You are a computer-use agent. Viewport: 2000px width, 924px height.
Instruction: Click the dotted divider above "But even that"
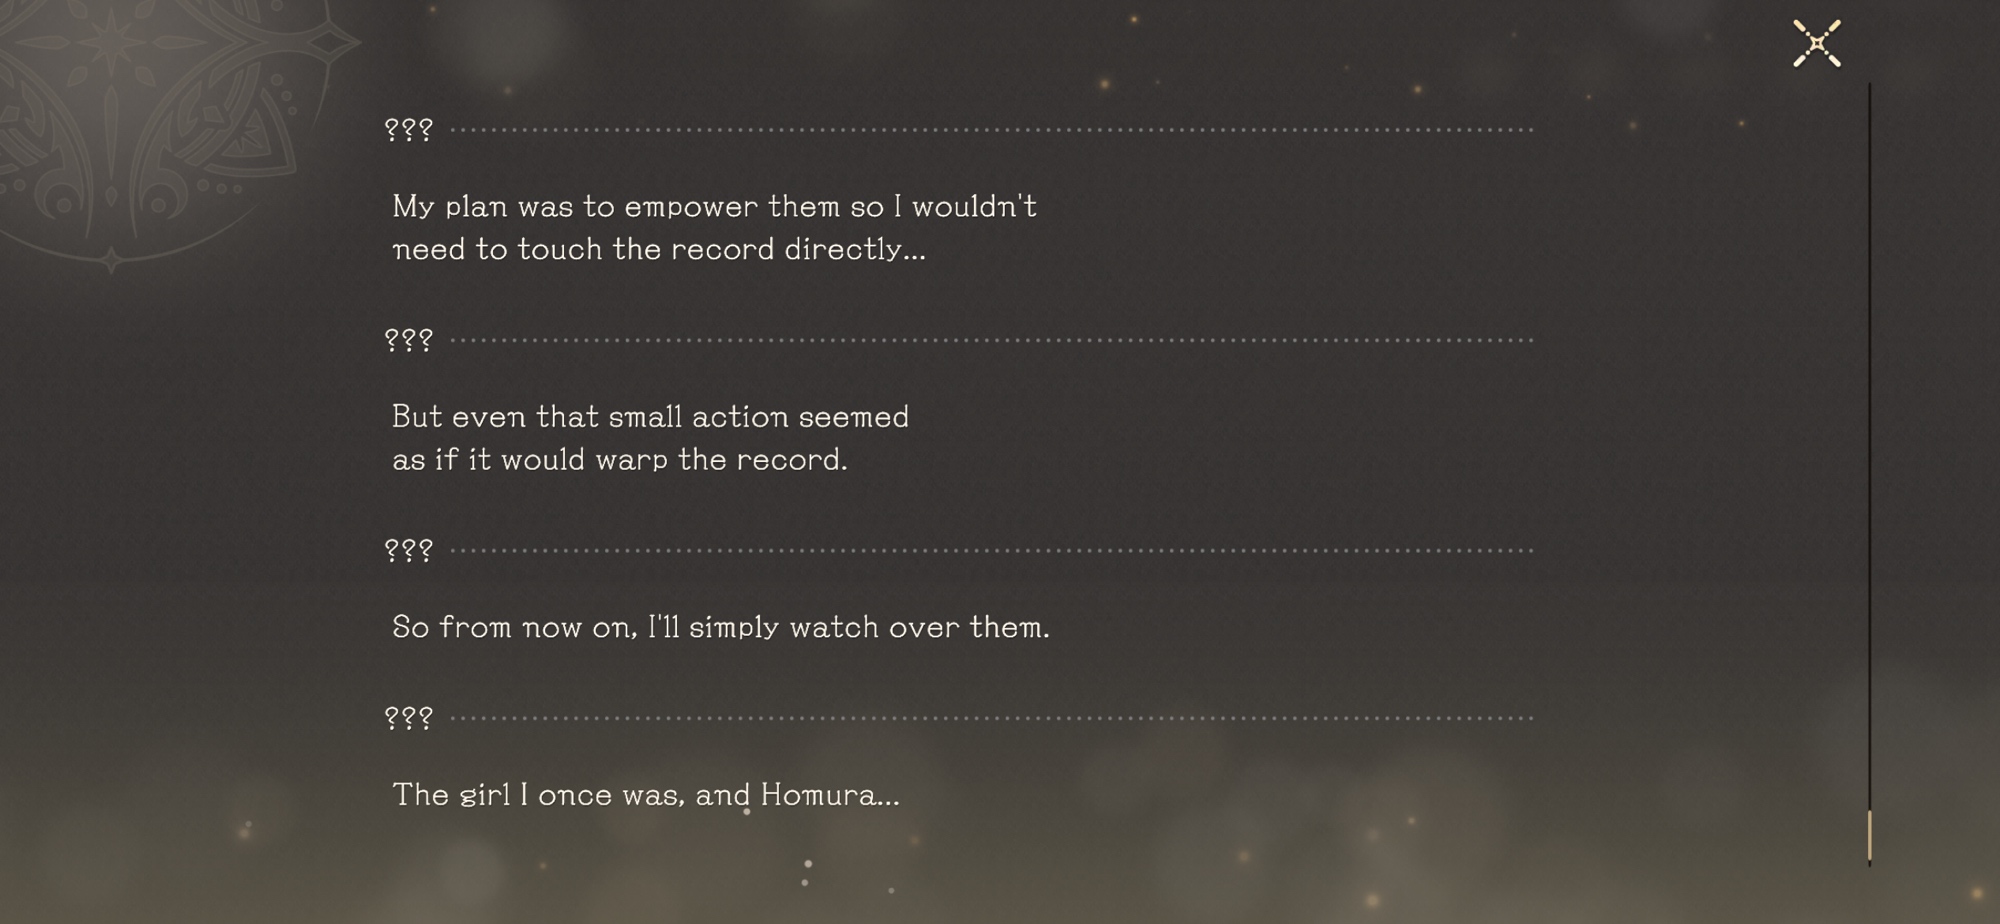[x=990, y=340]
